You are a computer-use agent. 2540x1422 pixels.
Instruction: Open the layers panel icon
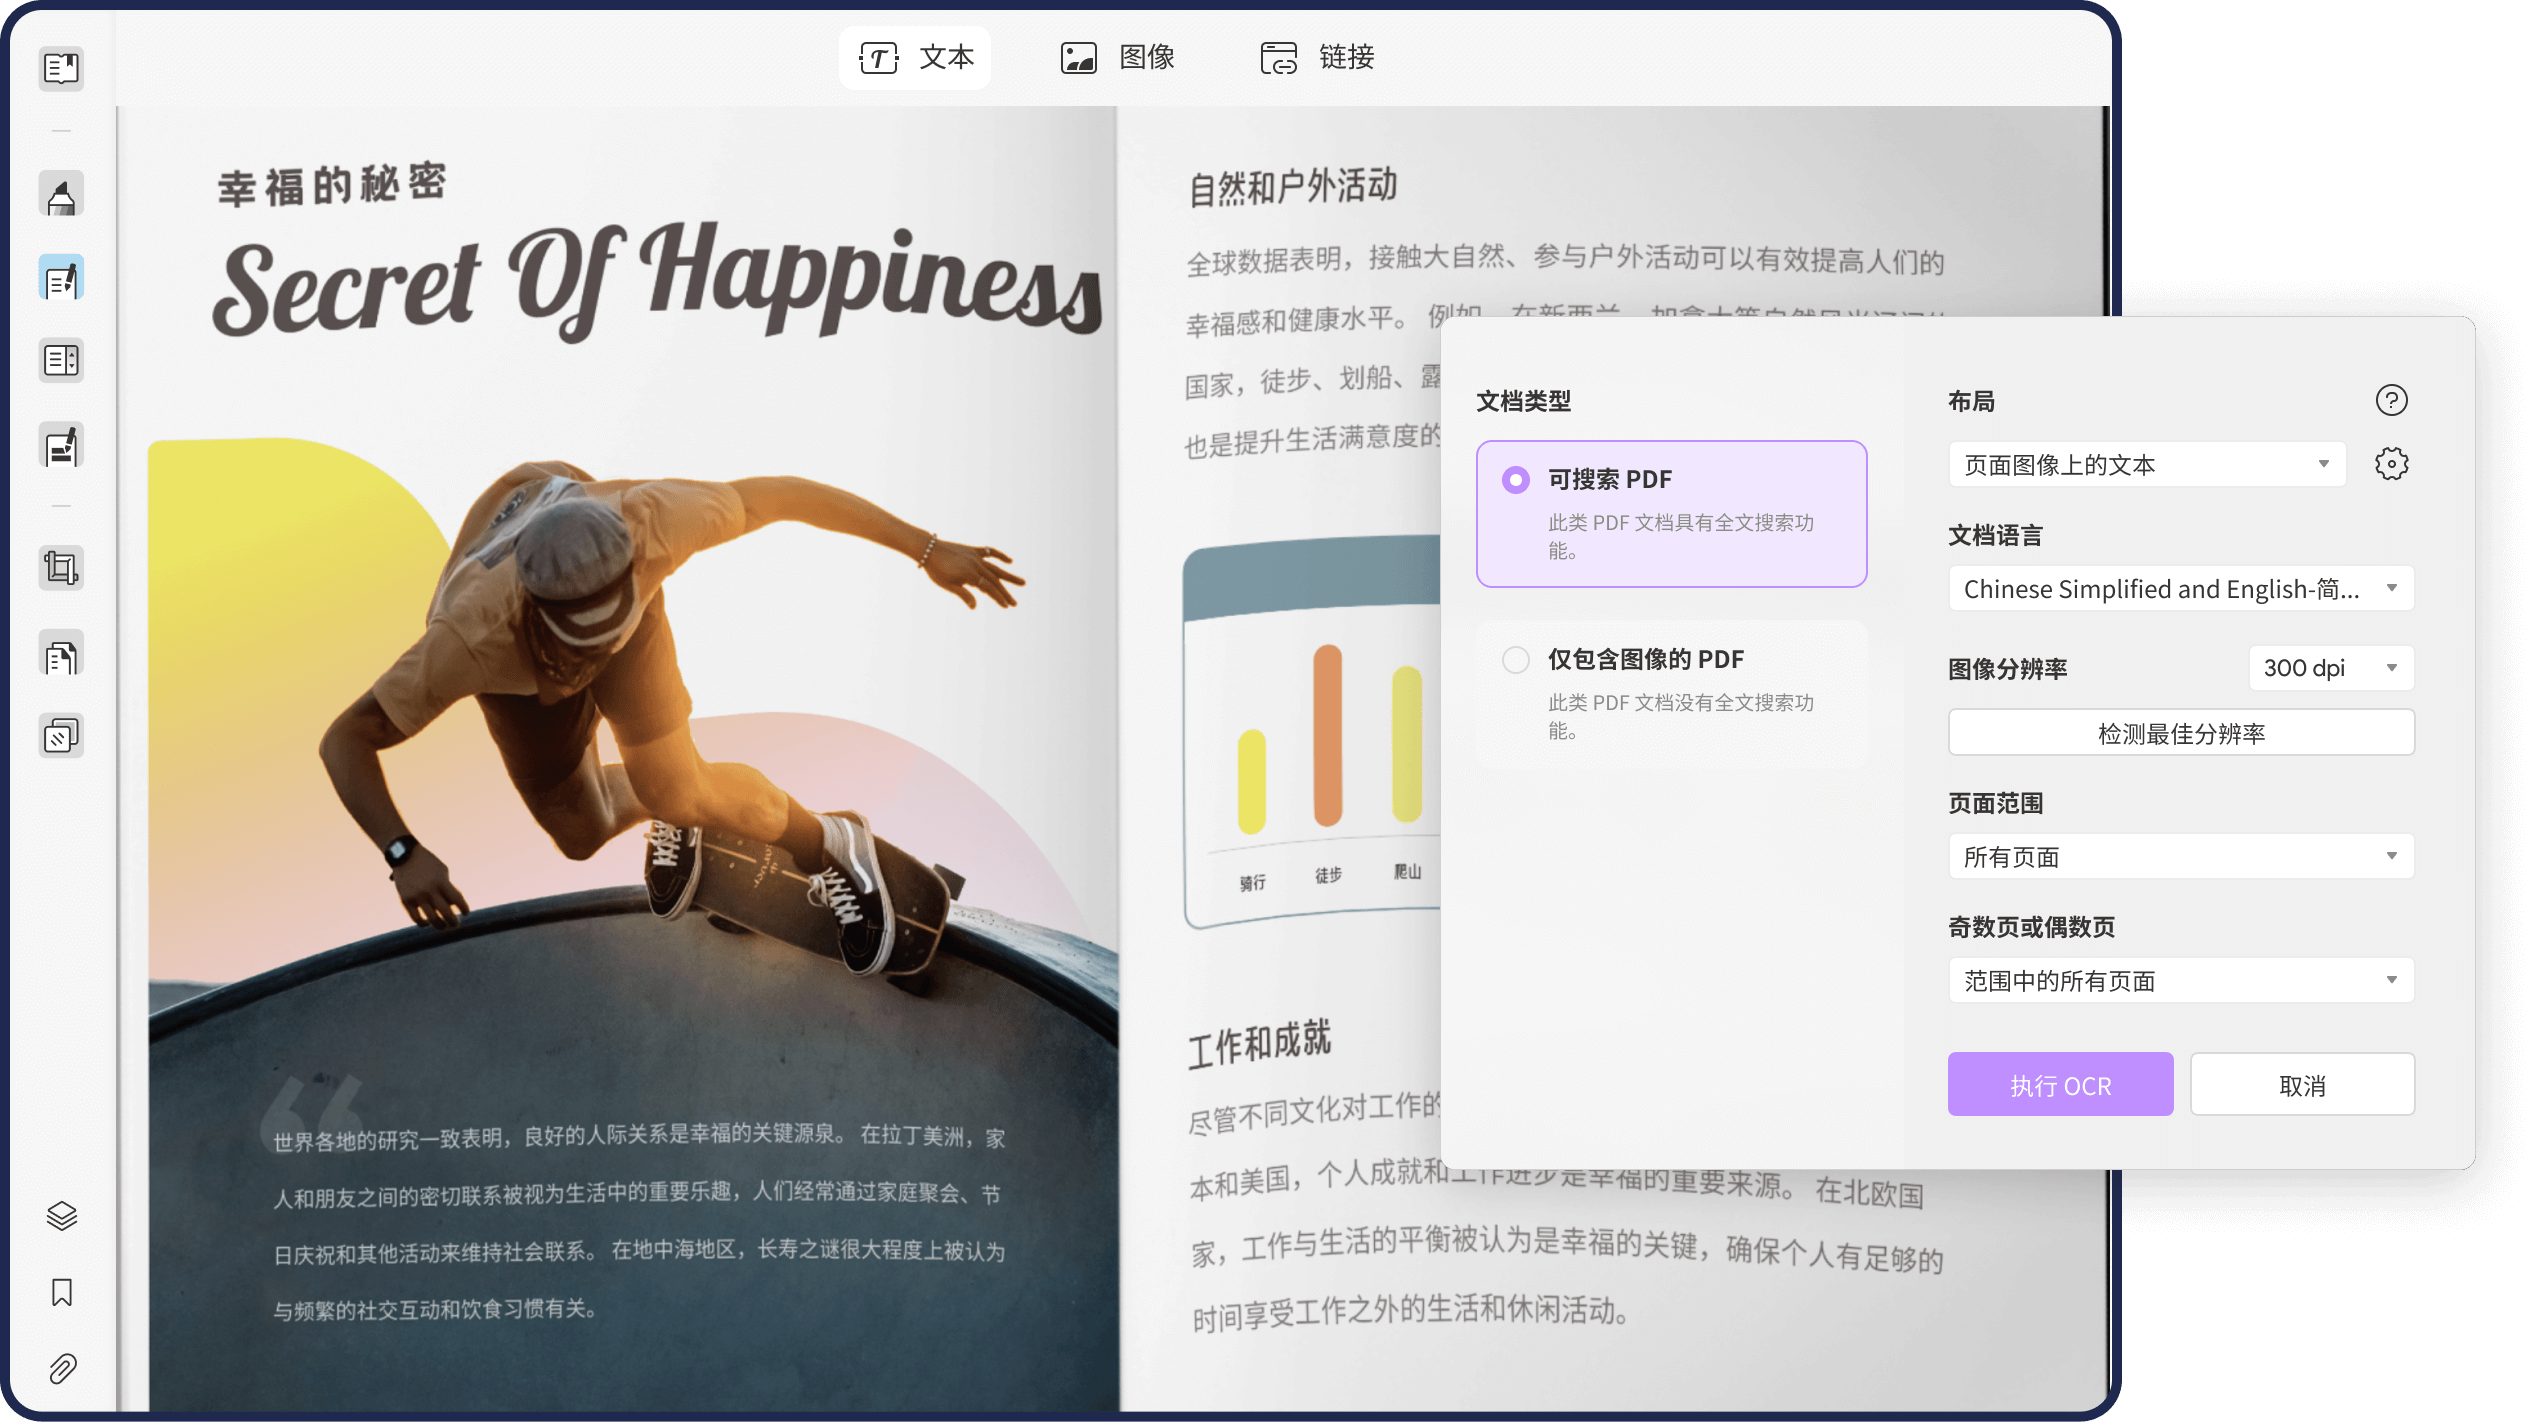pos(62,1216)
